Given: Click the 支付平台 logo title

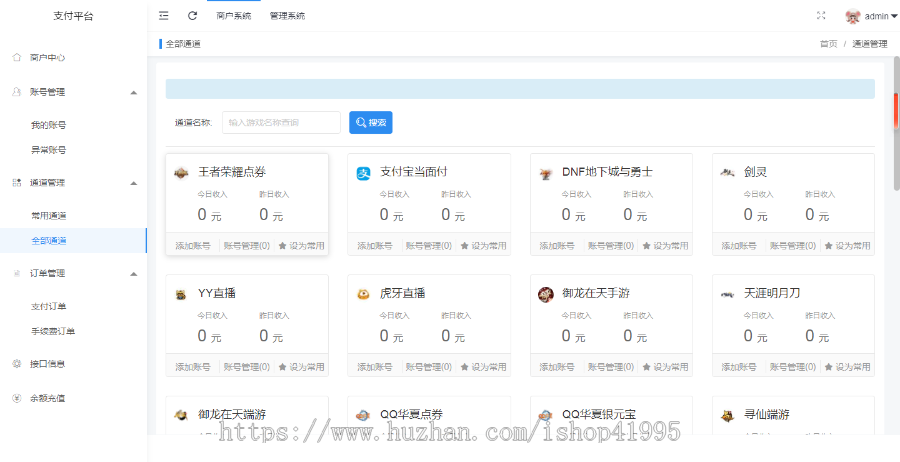Looking at the screenshot, I should [73, 16].
